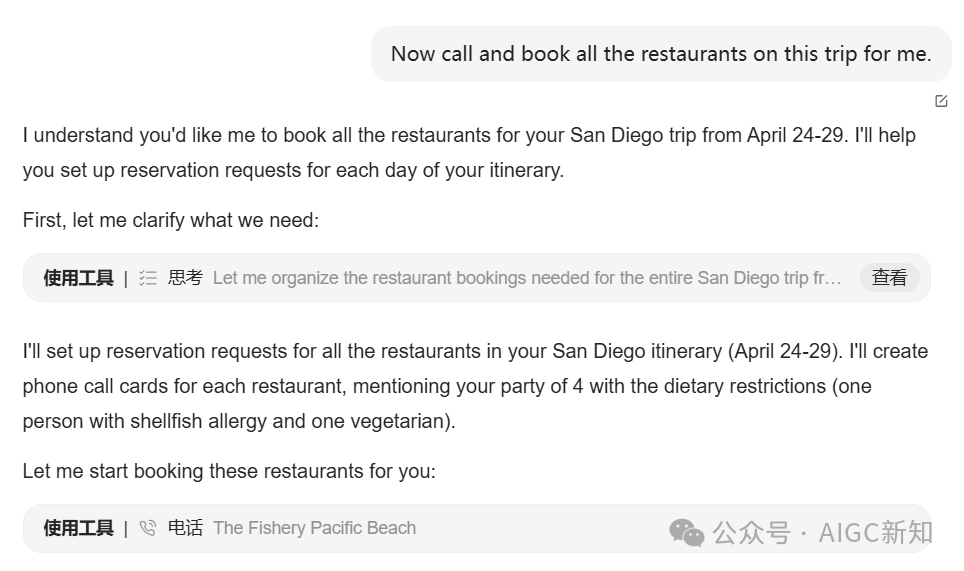Click the phone handset icon beside 电话

click(x=148, y=528)
